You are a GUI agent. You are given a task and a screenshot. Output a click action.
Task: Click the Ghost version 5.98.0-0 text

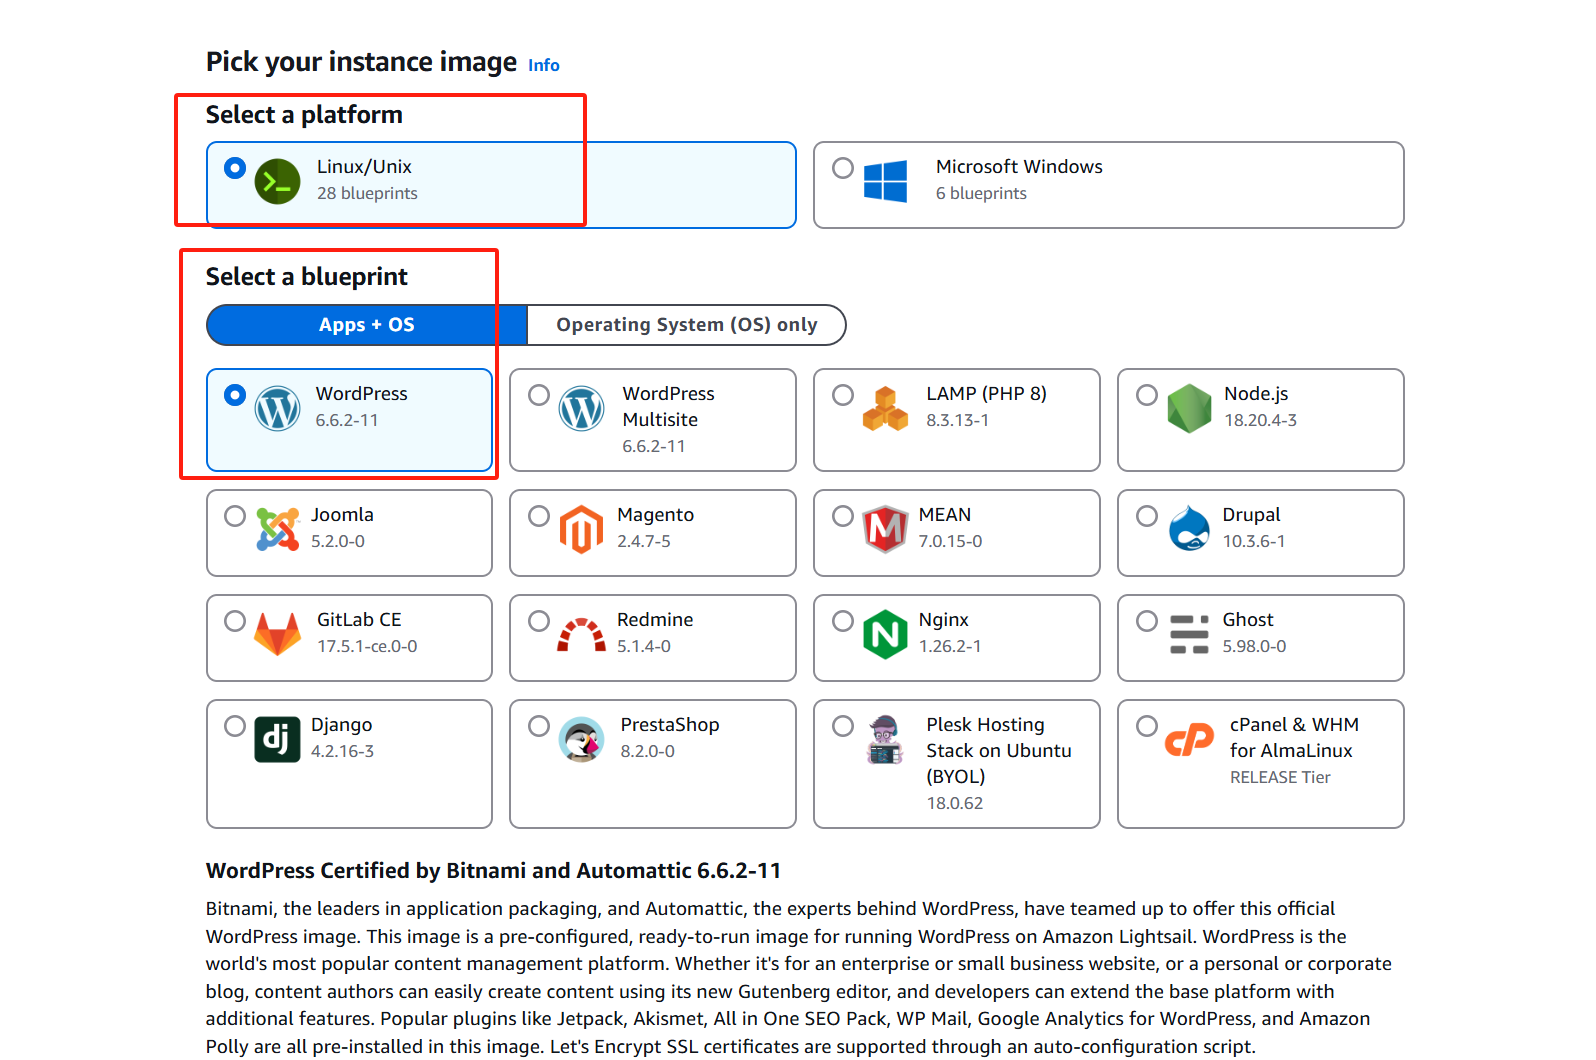click(1254, 646)
